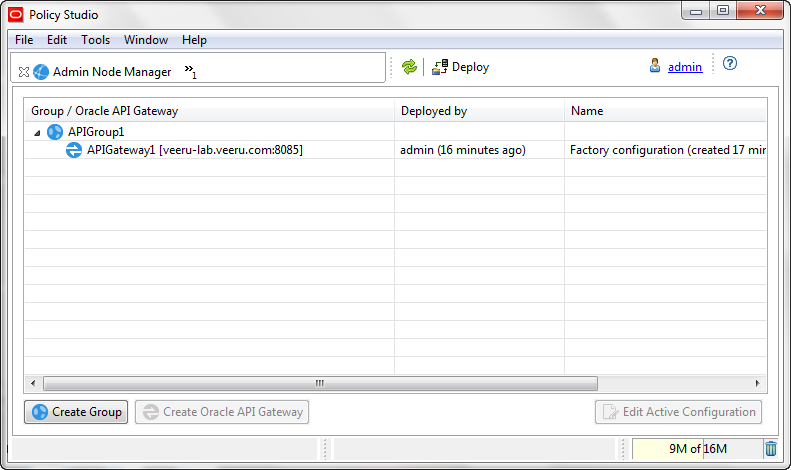Click 'admin (16 minutes ago)' cell
Viewport: 791px width, 470px height.
point(463,150)
